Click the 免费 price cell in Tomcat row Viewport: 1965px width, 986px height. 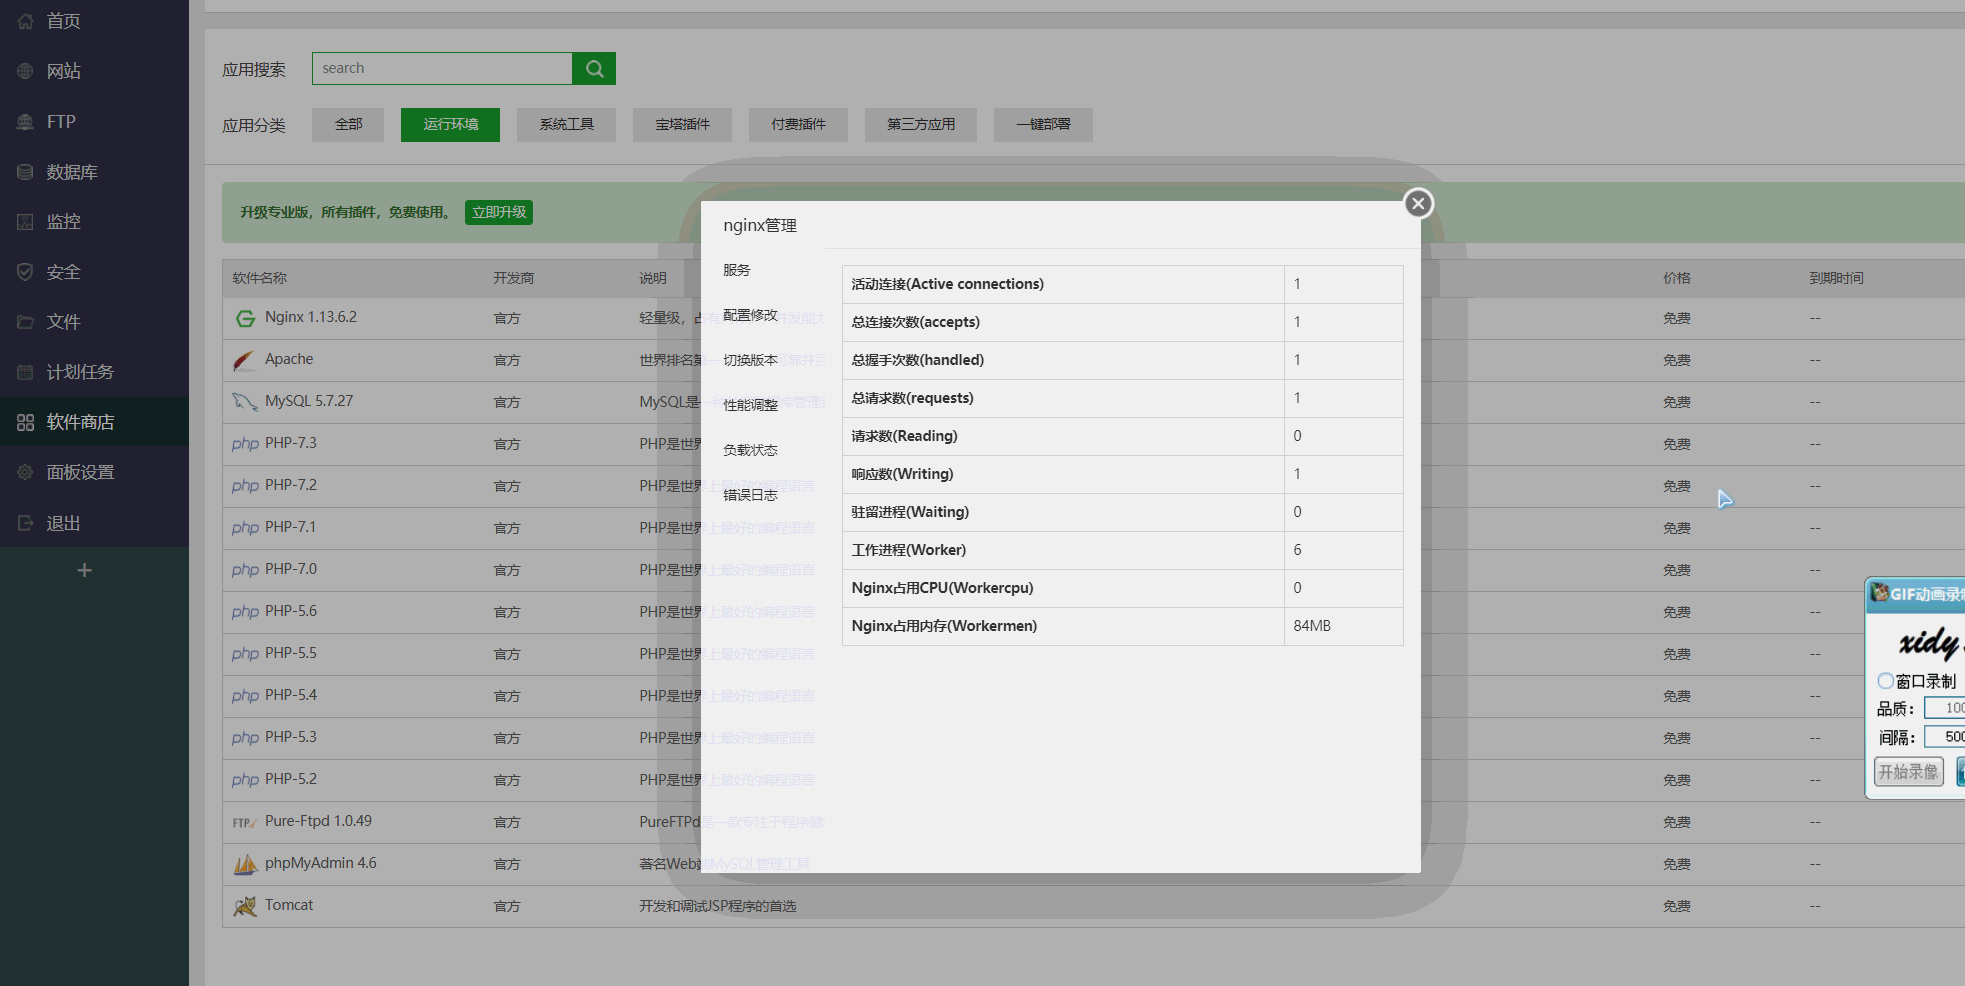1677,906
